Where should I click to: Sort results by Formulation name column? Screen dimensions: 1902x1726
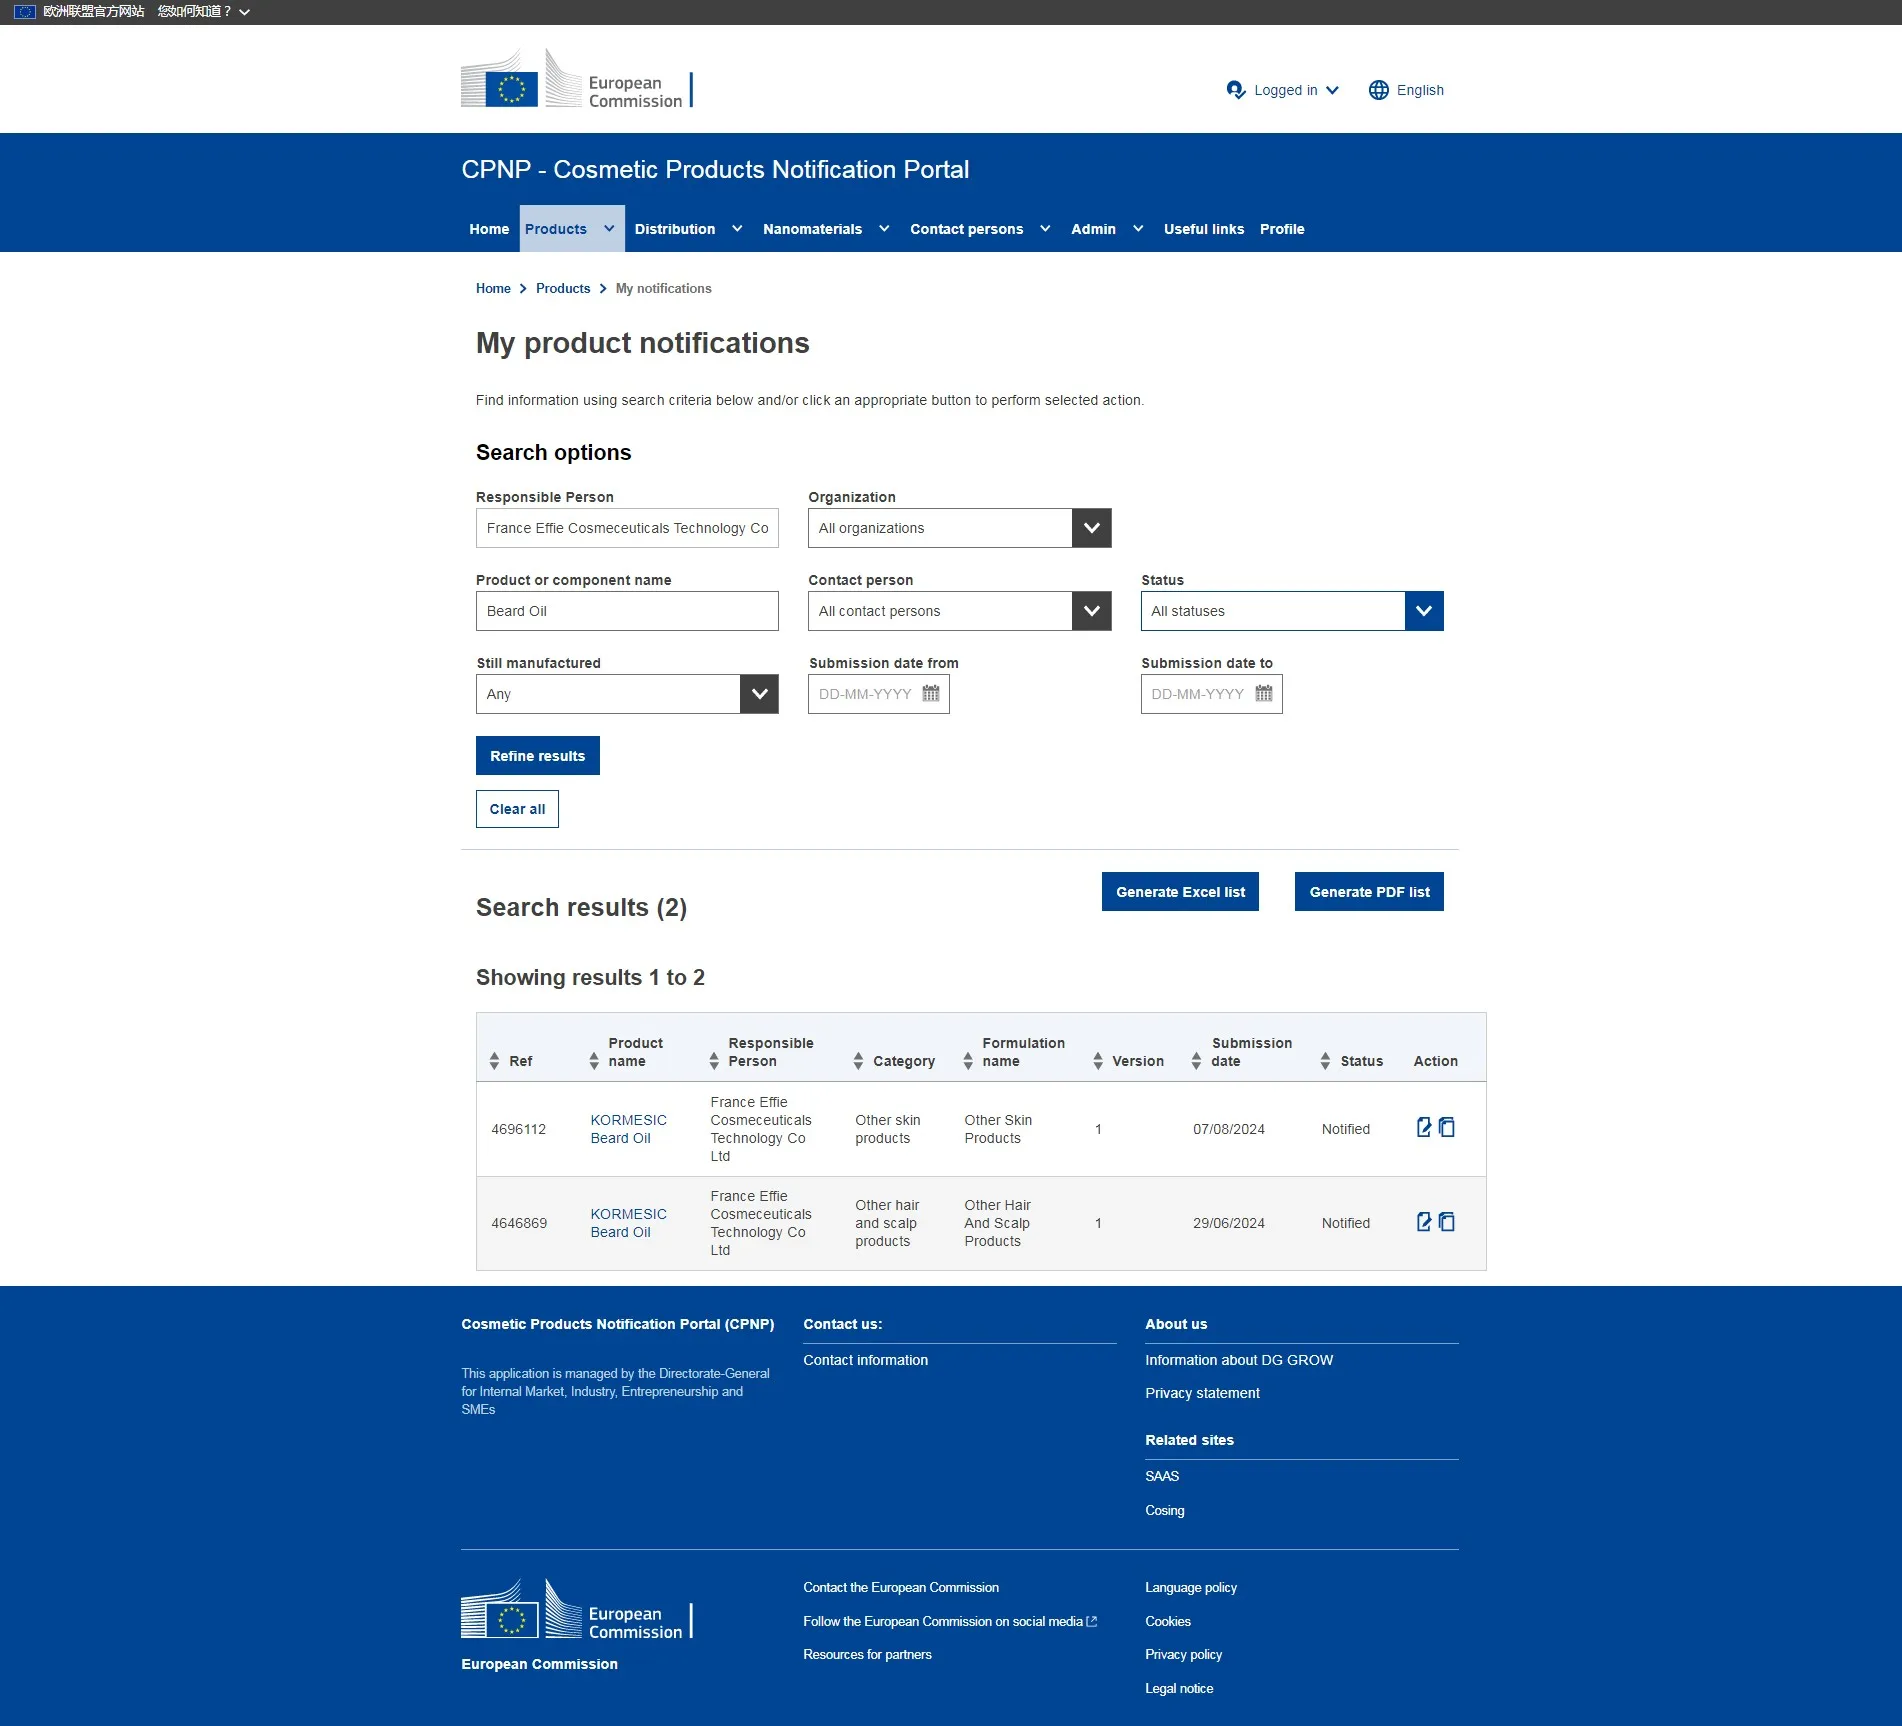coord(968,1061)
